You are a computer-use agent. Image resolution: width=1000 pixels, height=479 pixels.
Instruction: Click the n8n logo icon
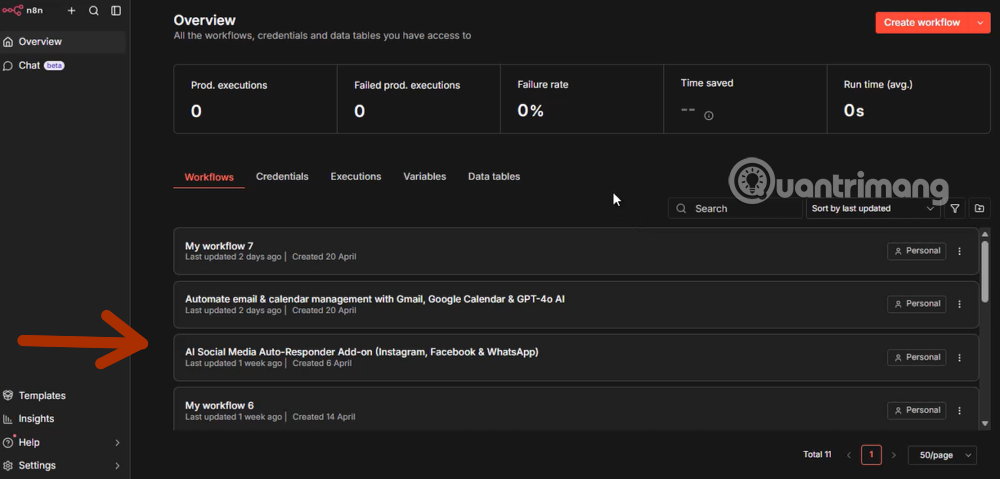[12, 11]
